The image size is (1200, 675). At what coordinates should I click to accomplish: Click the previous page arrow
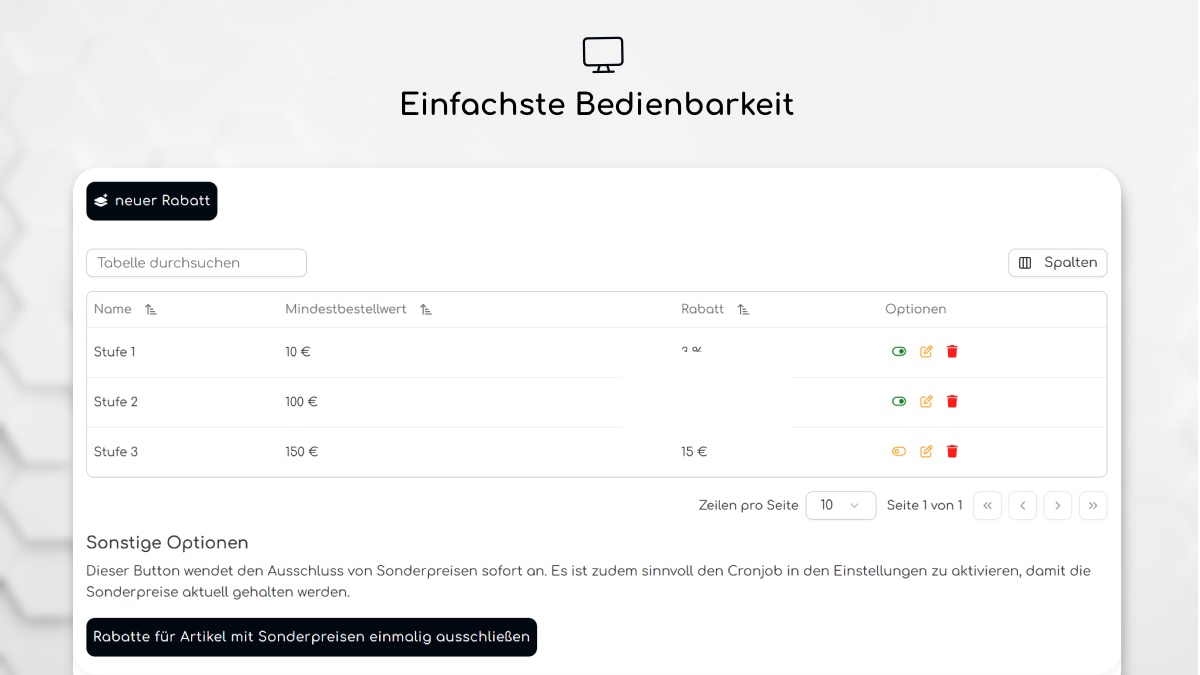[x=1022, y=505]
